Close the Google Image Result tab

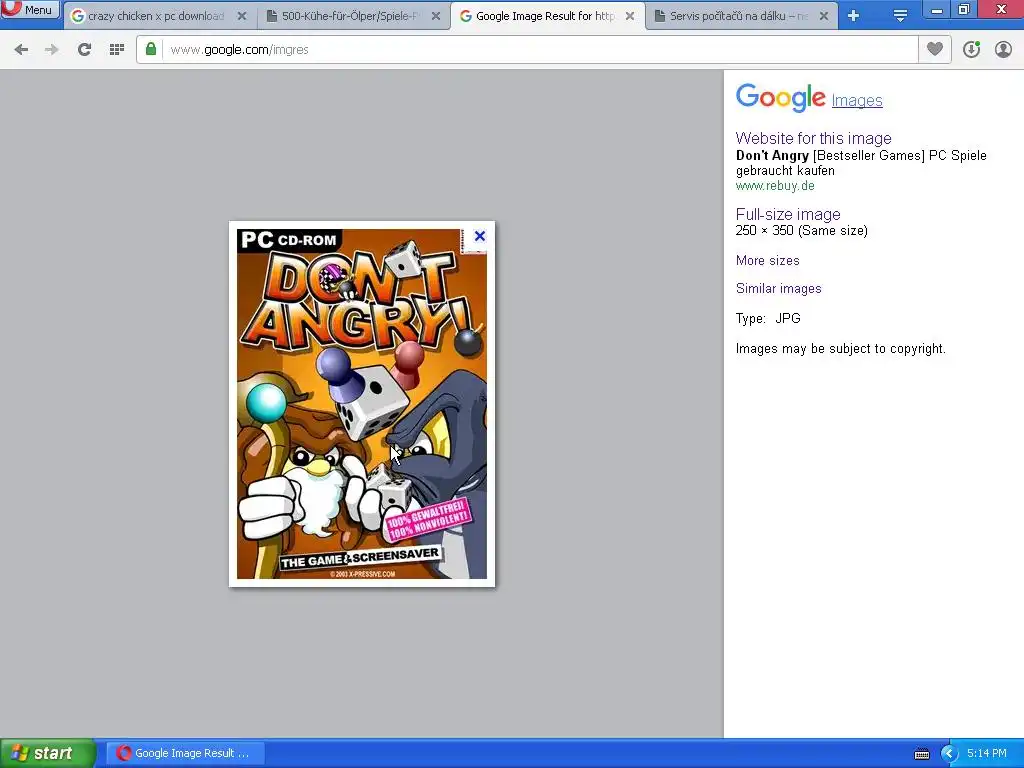click(x=630, y=16)
